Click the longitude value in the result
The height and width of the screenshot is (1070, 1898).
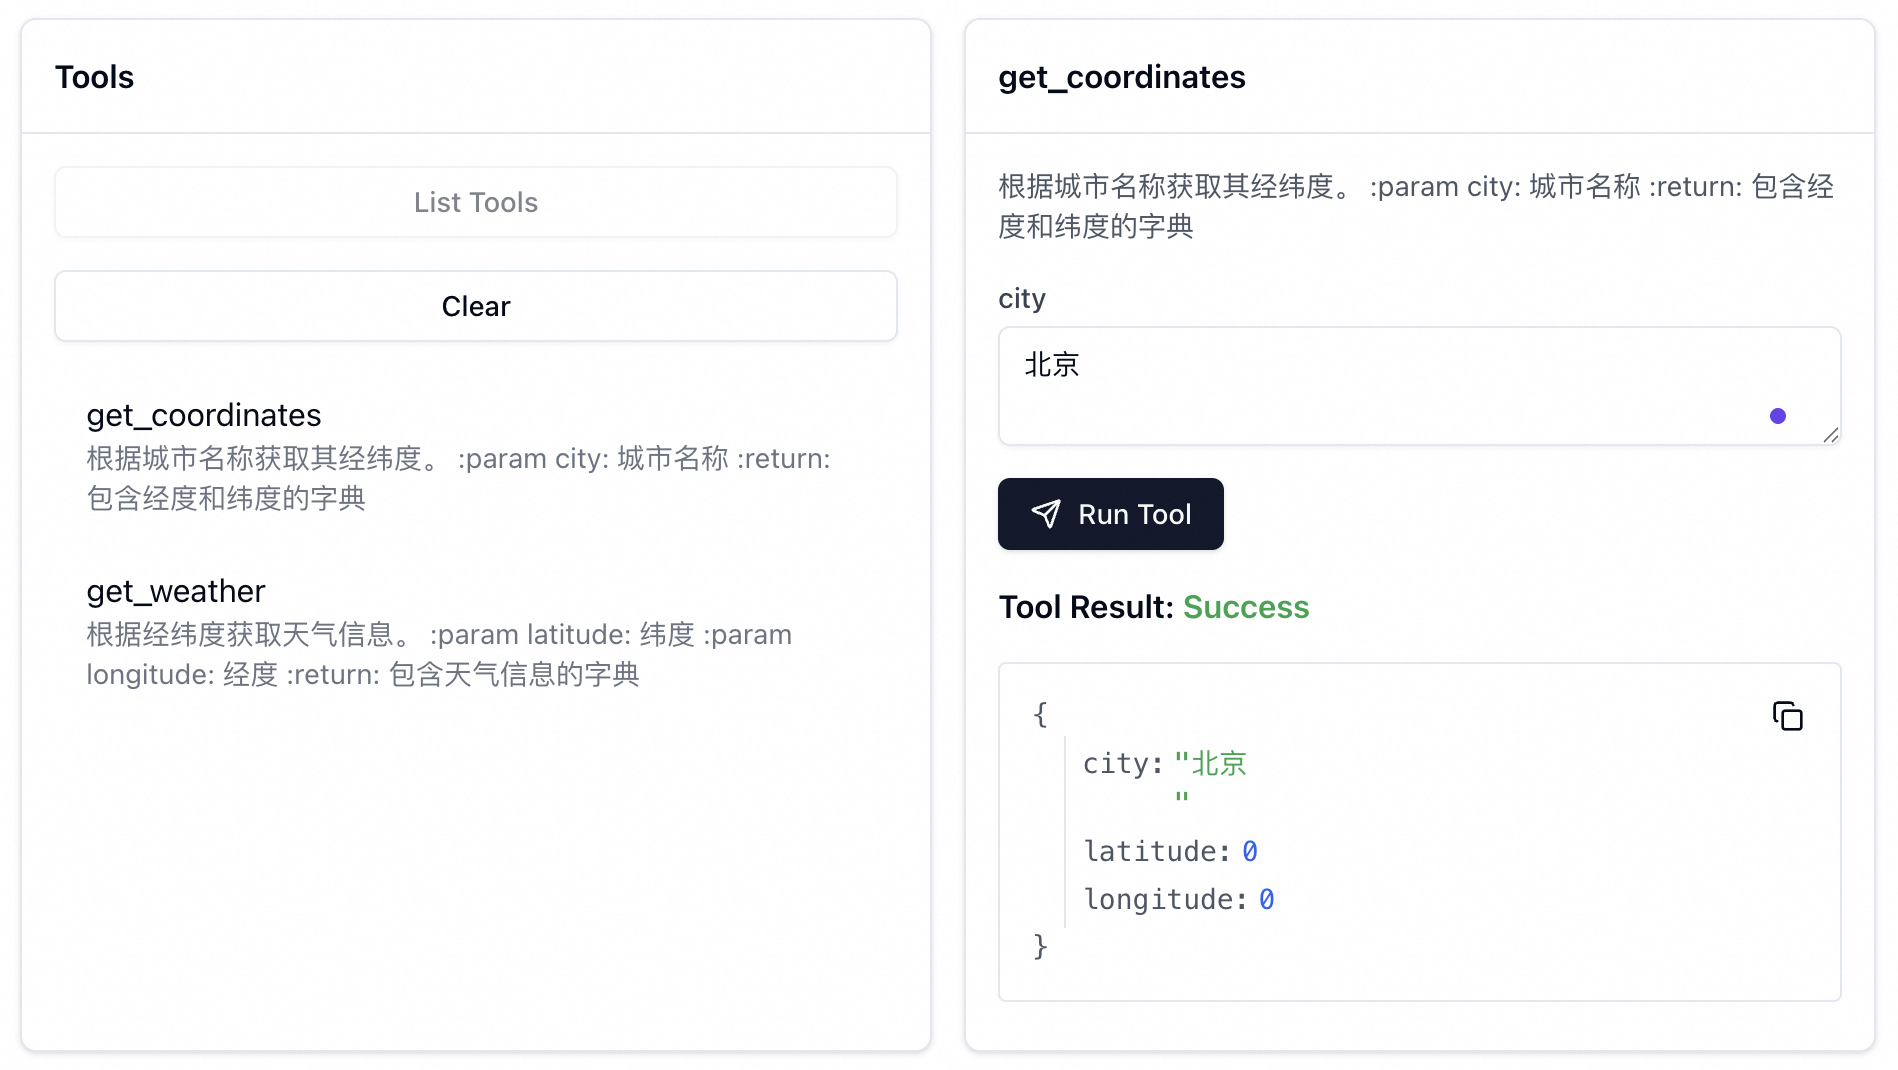click(1266, 899)
